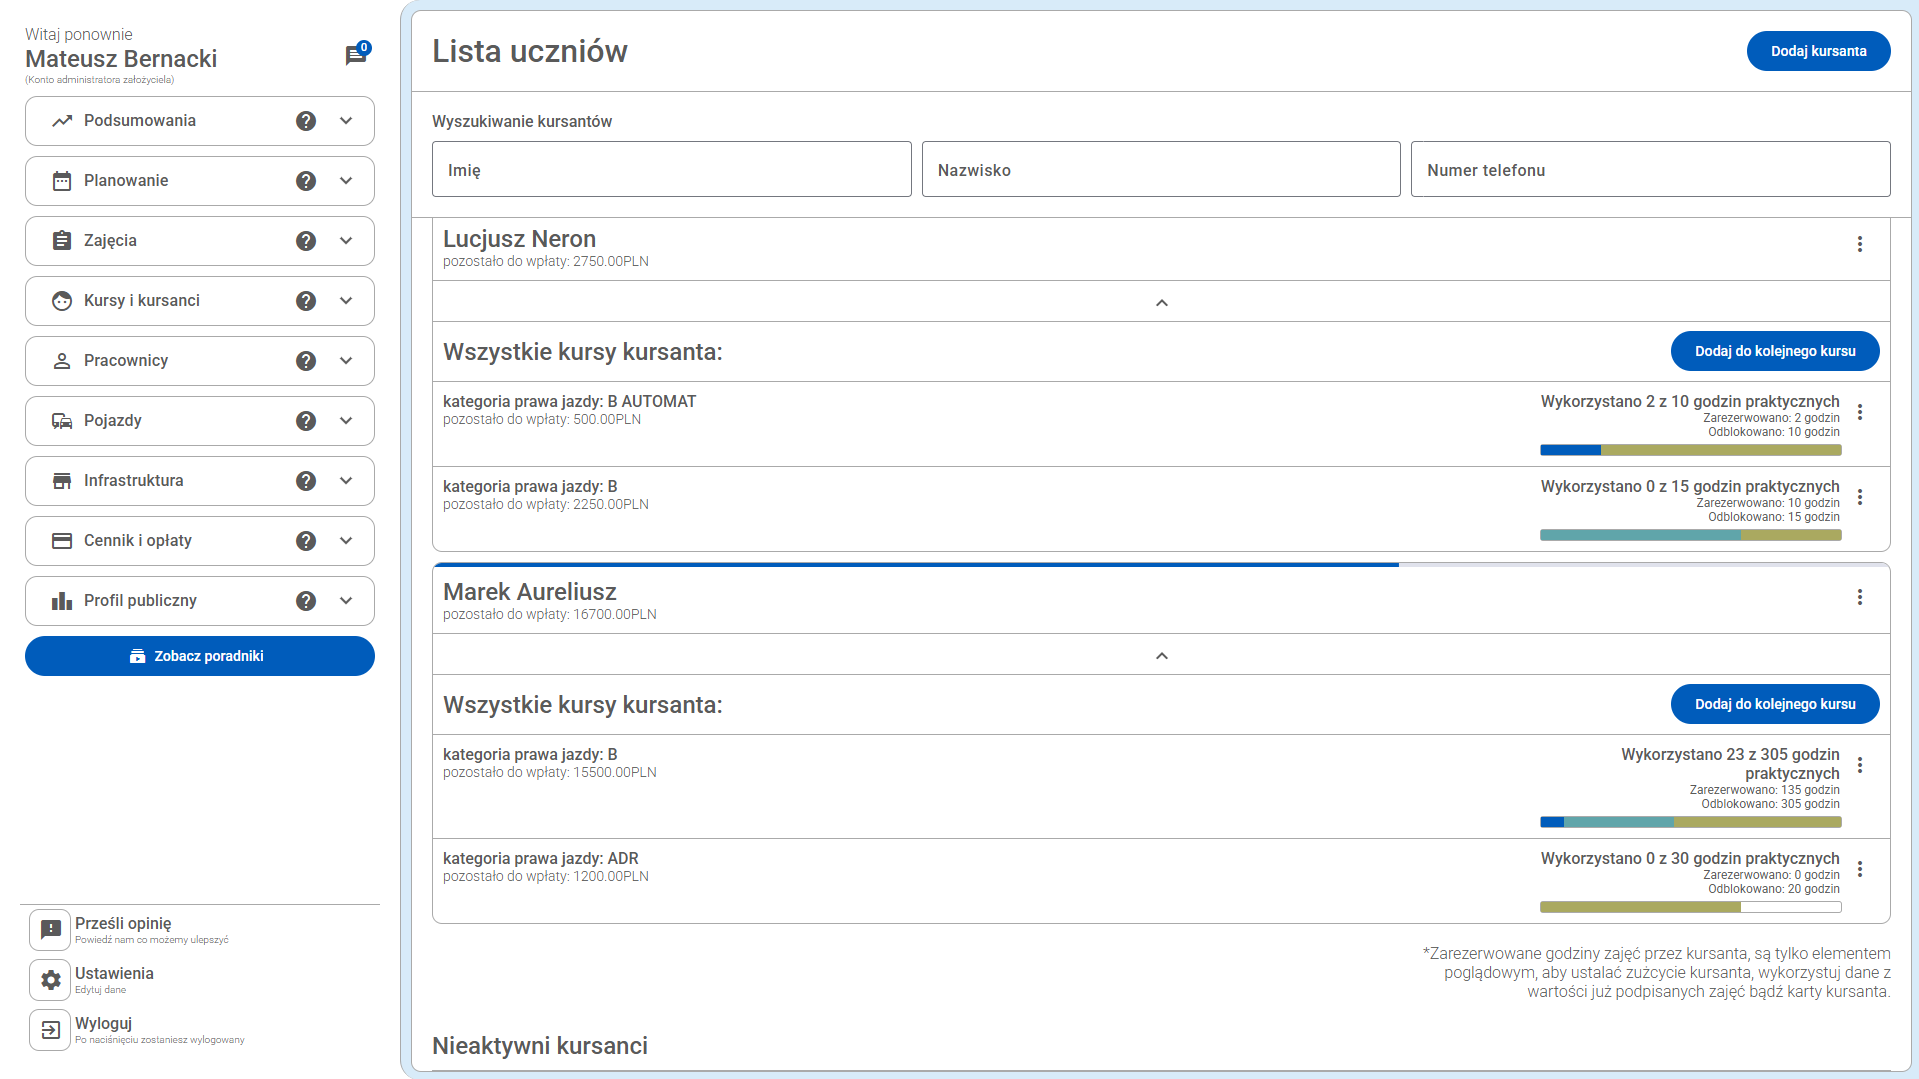The height and width of the screenshot is (1079, 1919).
Task: Open three-dot menu for Lucjusz Neron
Action: tap(1859, 244)
